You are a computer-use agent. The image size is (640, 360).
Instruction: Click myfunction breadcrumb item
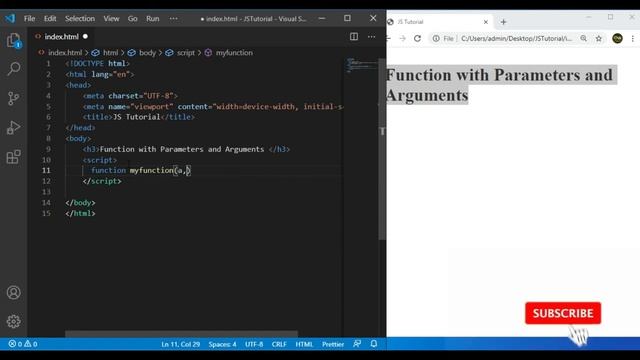(234, 53)
